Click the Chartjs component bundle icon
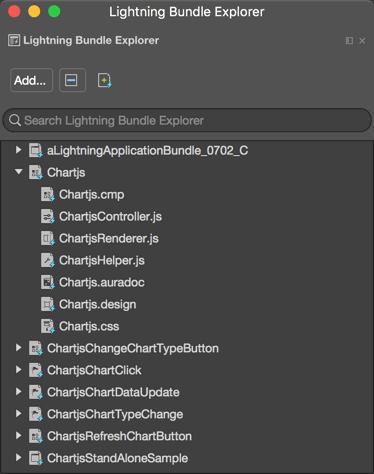This screenshot has width=374, height=474. 35,172
